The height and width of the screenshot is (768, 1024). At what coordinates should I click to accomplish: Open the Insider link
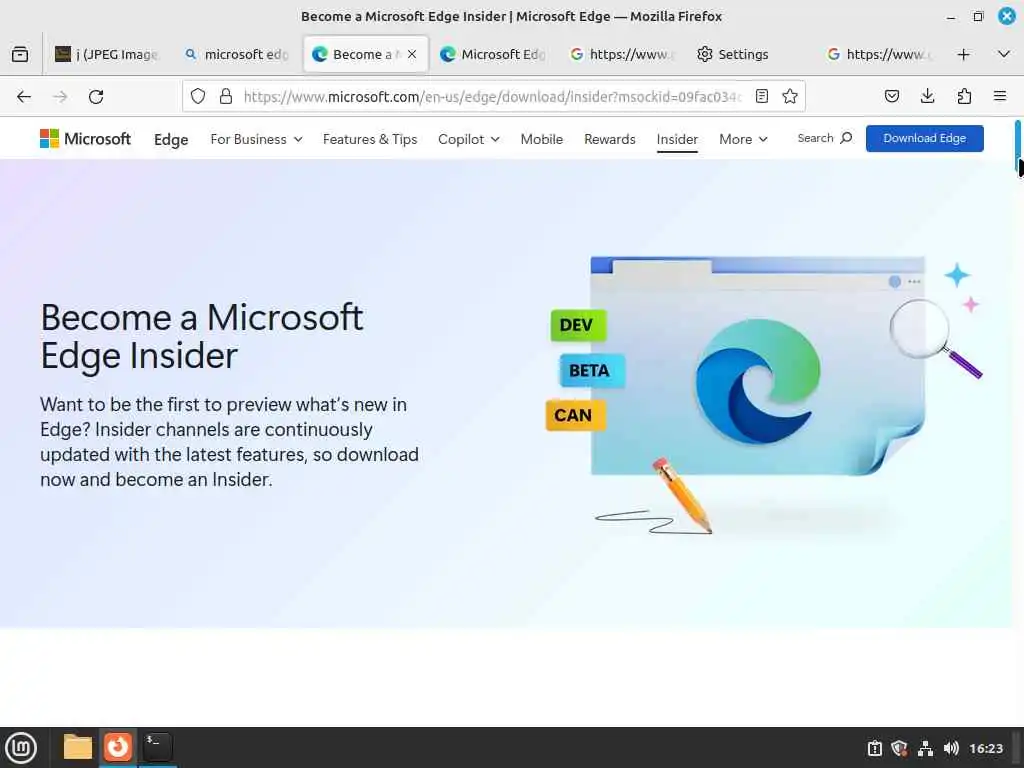click(677, 139)
